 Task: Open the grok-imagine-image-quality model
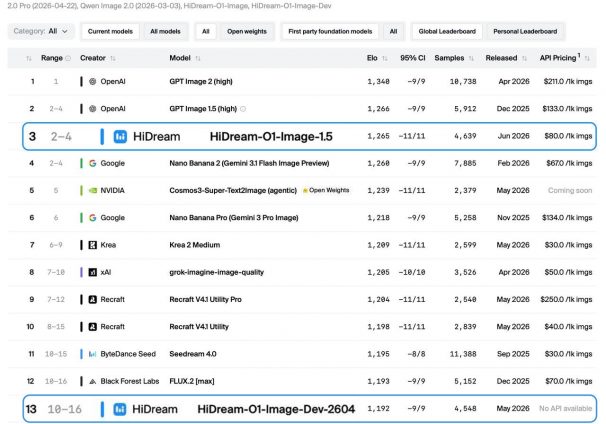click(216, 272)
